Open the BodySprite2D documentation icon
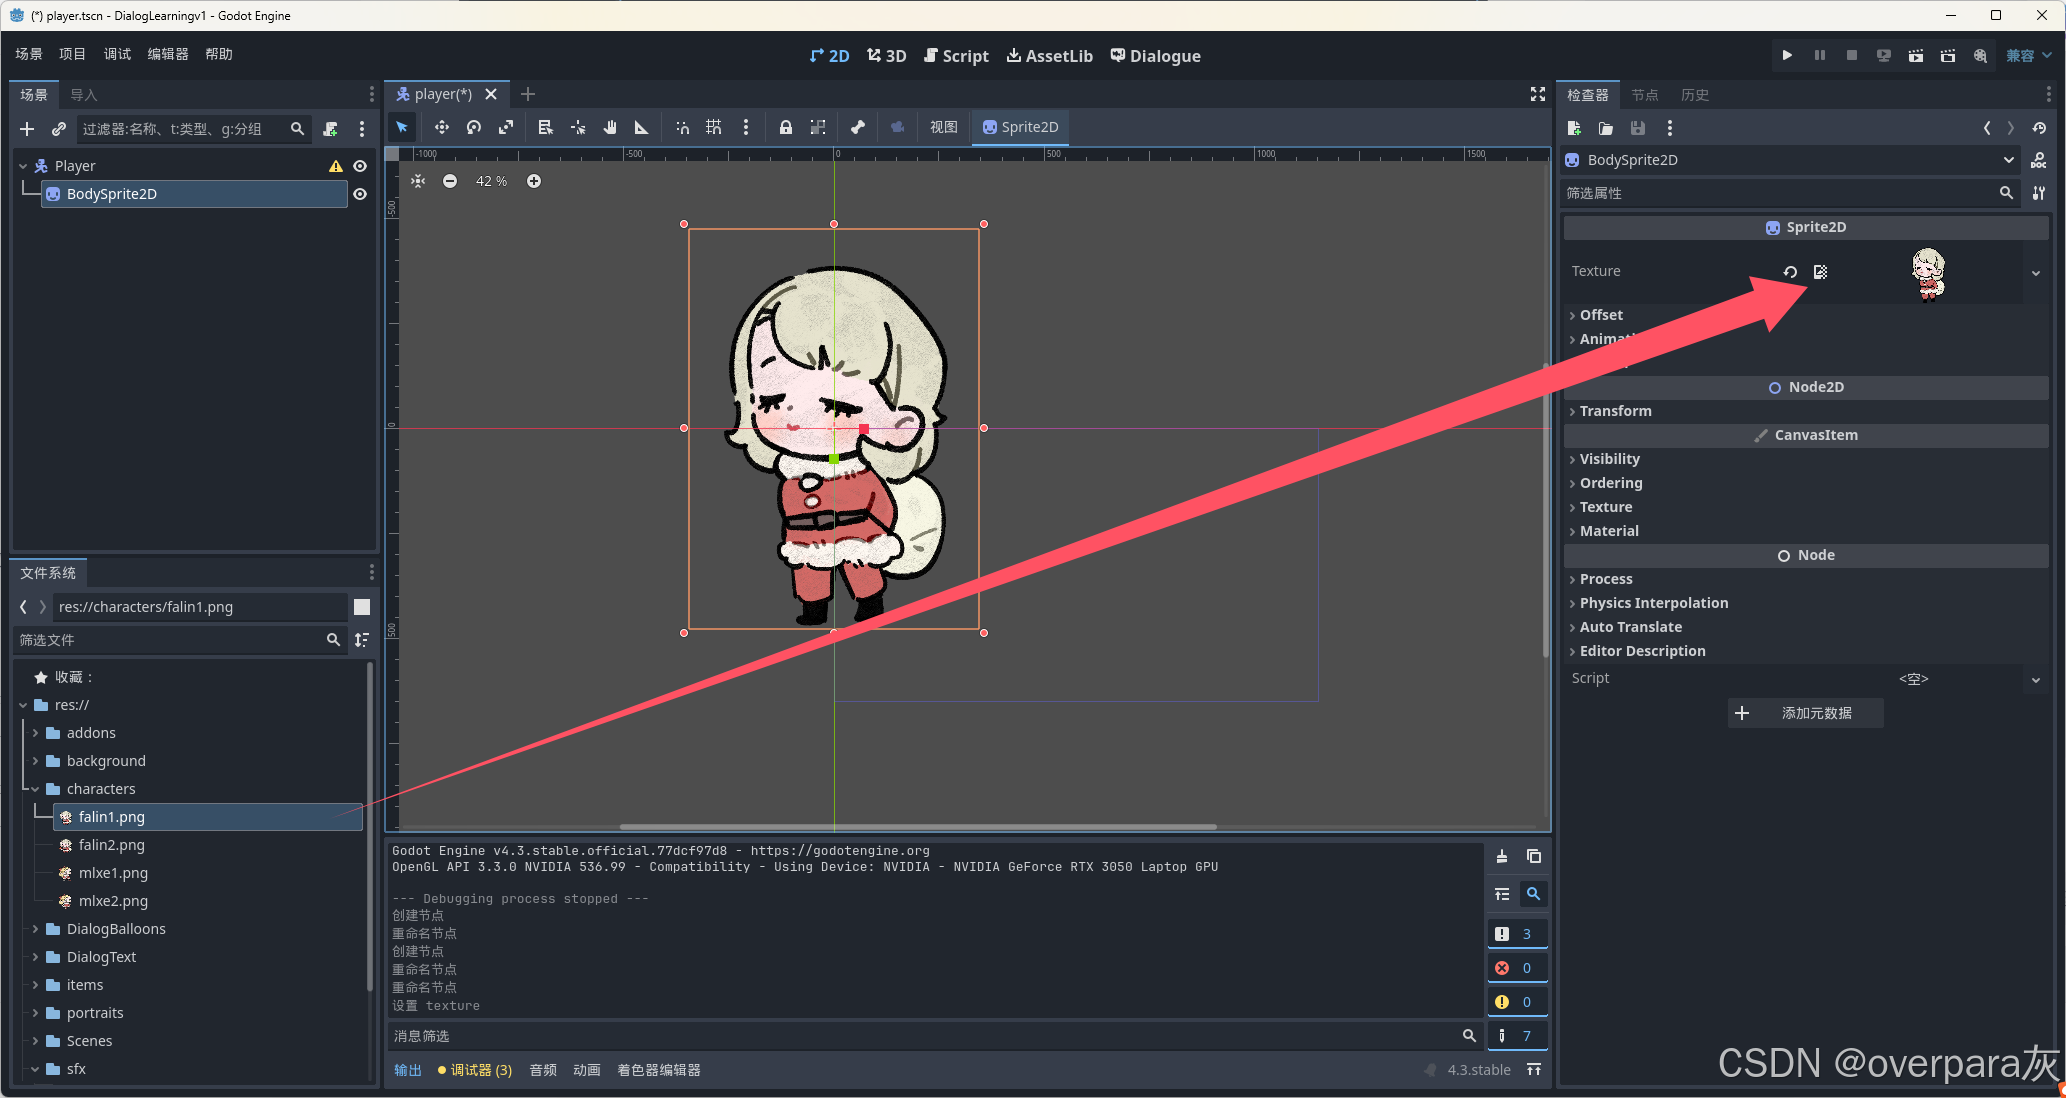Viewport: 2066px width, 1098px height. click(2038, 160)
